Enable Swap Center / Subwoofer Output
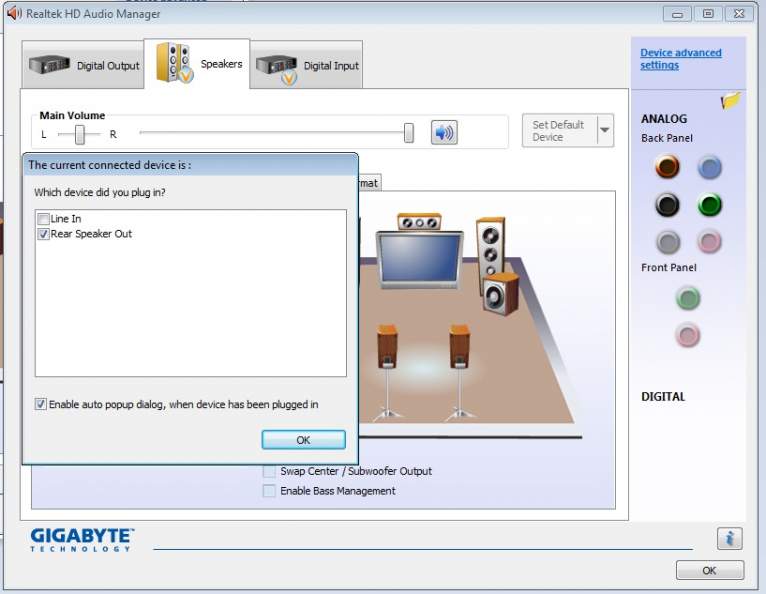766x594 pixels. [x=269, y=471]
